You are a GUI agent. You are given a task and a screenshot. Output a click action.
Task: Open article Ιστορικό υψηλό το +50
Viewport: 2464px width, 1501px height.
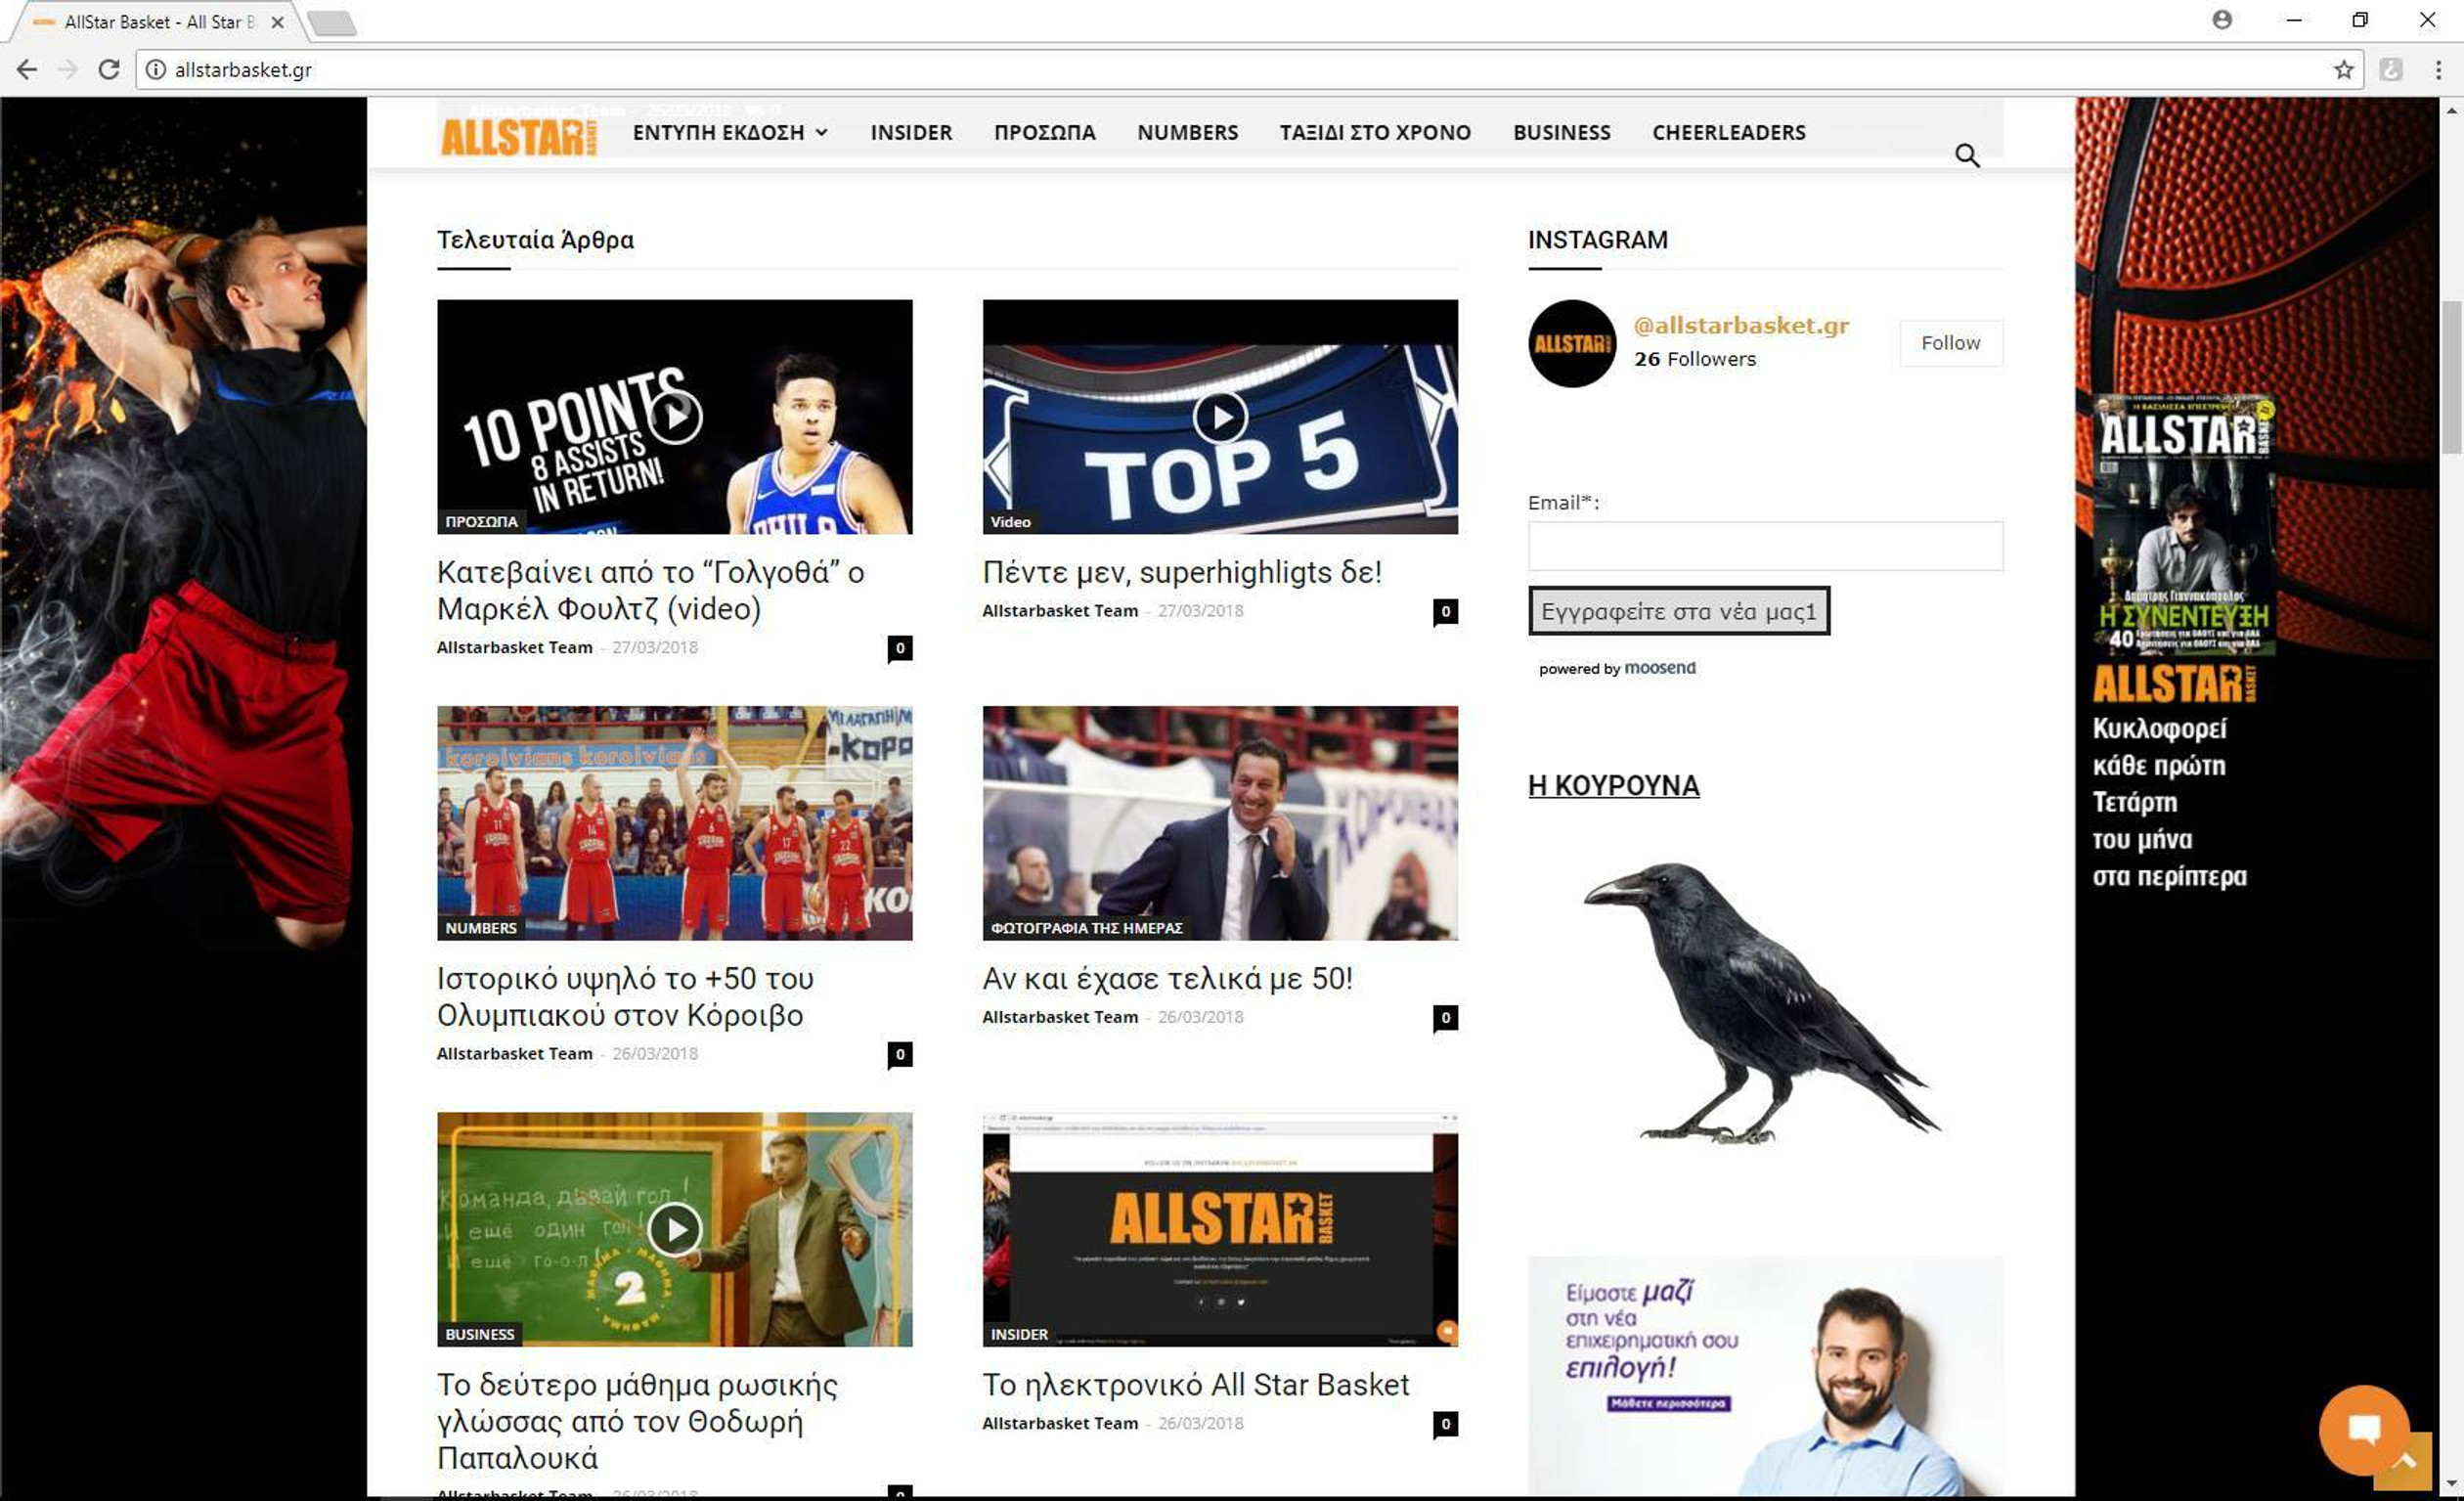[x=625, y=996]
